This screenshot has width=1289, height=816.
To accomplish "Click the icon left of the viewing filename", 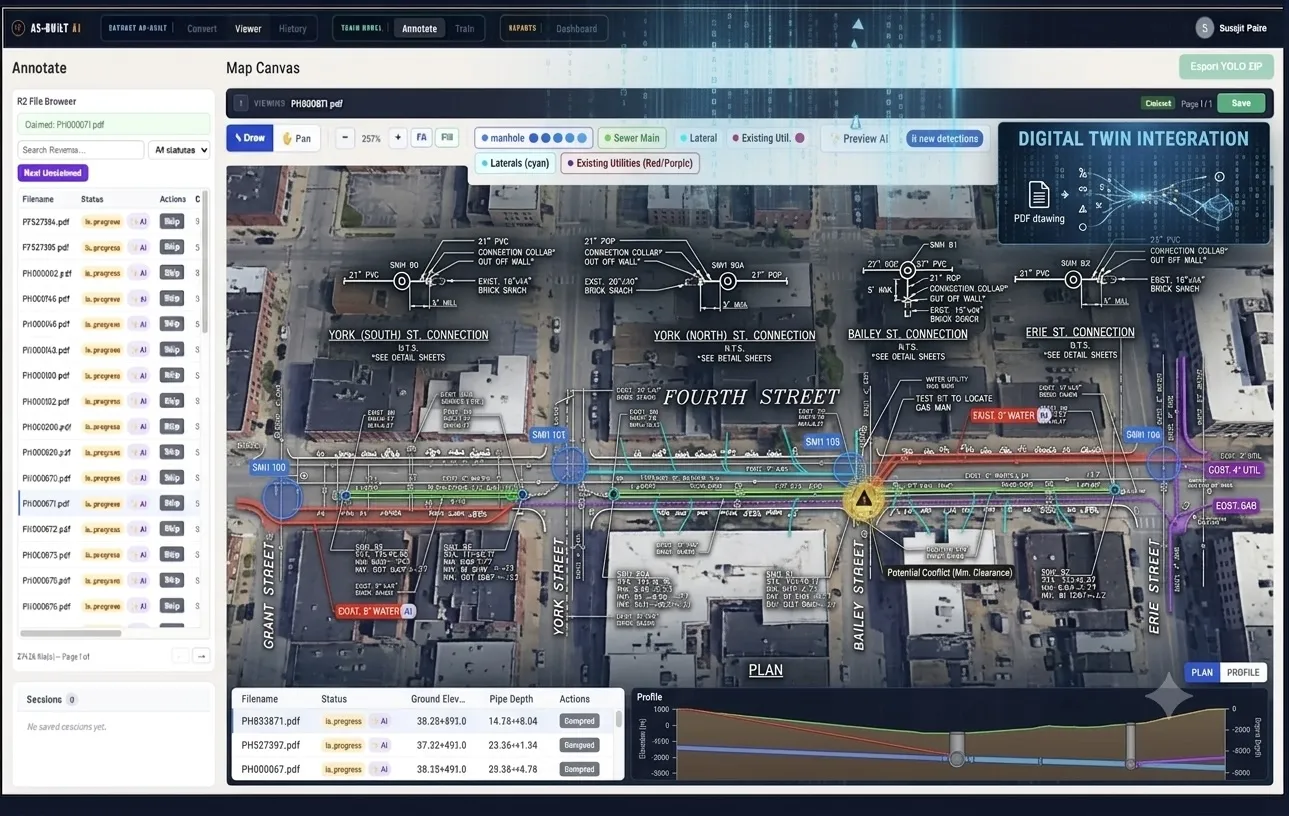I will [x=240, y=103].
